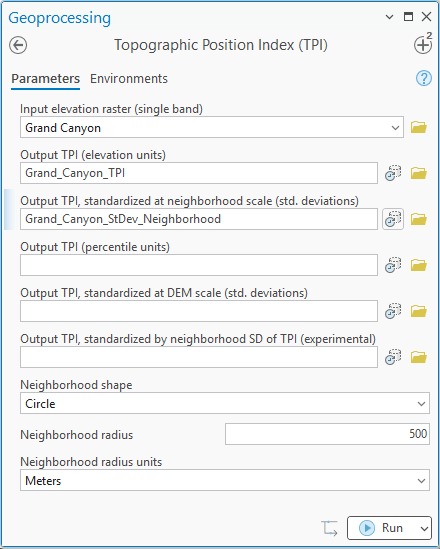
Task: Toggle memory workspace icon for Output TPI (elevation units)
Action: pyautogui.click(x=393, y=173)
